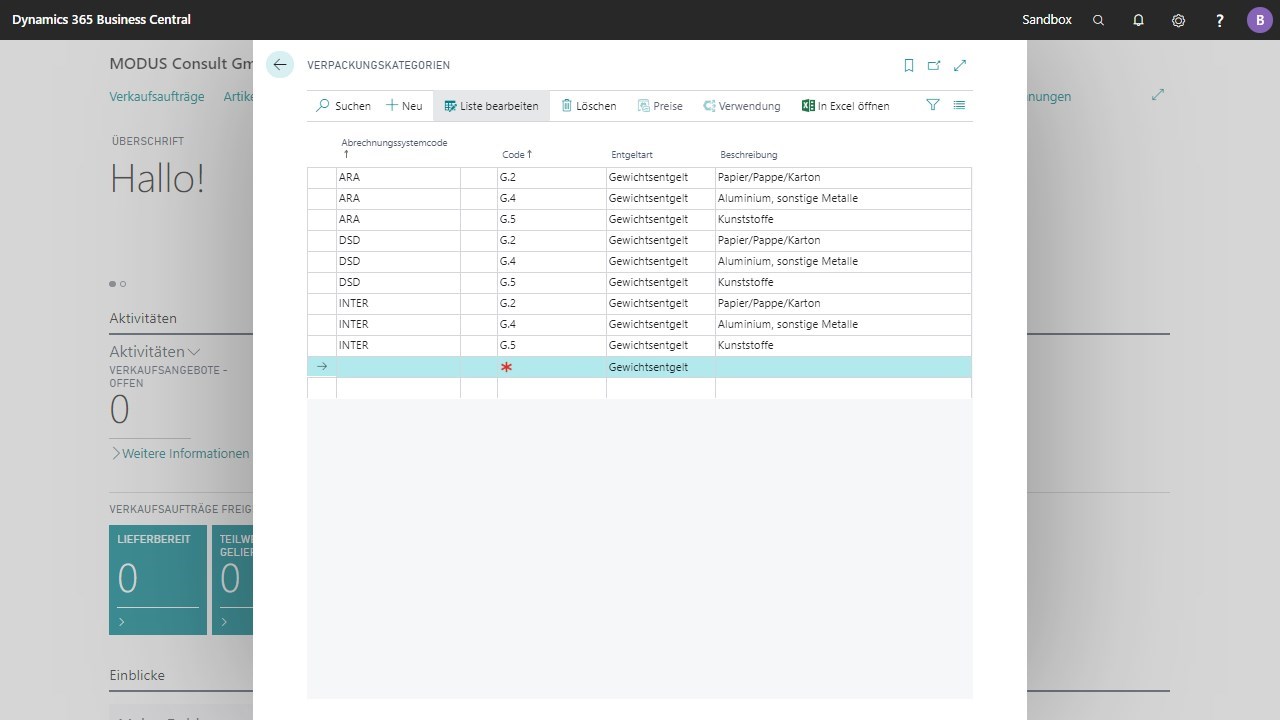Open Beschreibung column header menu
The height and width of the screenshot is (720, 1280).
click(x=748, y=155)
